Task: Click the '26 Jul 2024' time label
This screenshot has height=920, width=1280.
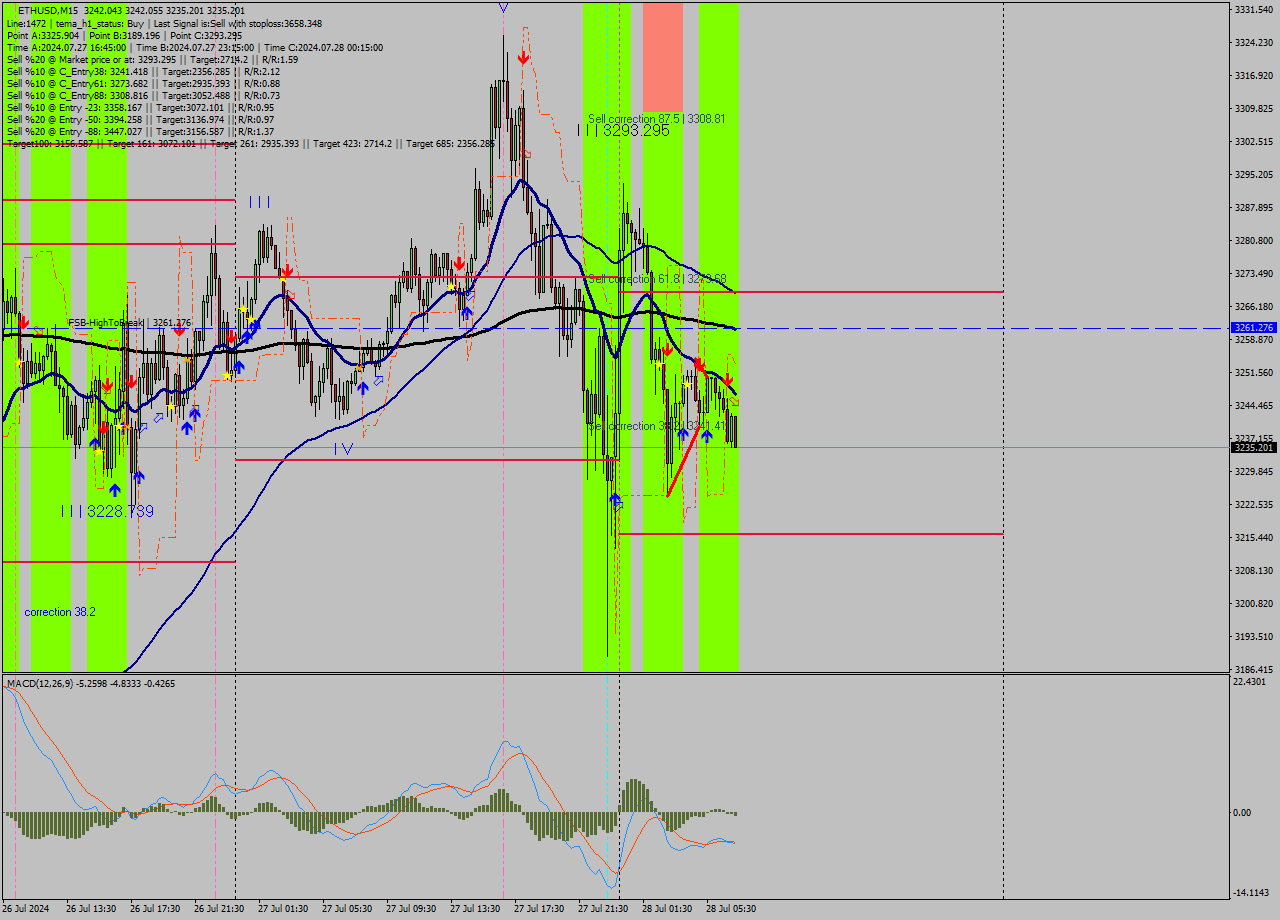Action: tap(26, 909)
